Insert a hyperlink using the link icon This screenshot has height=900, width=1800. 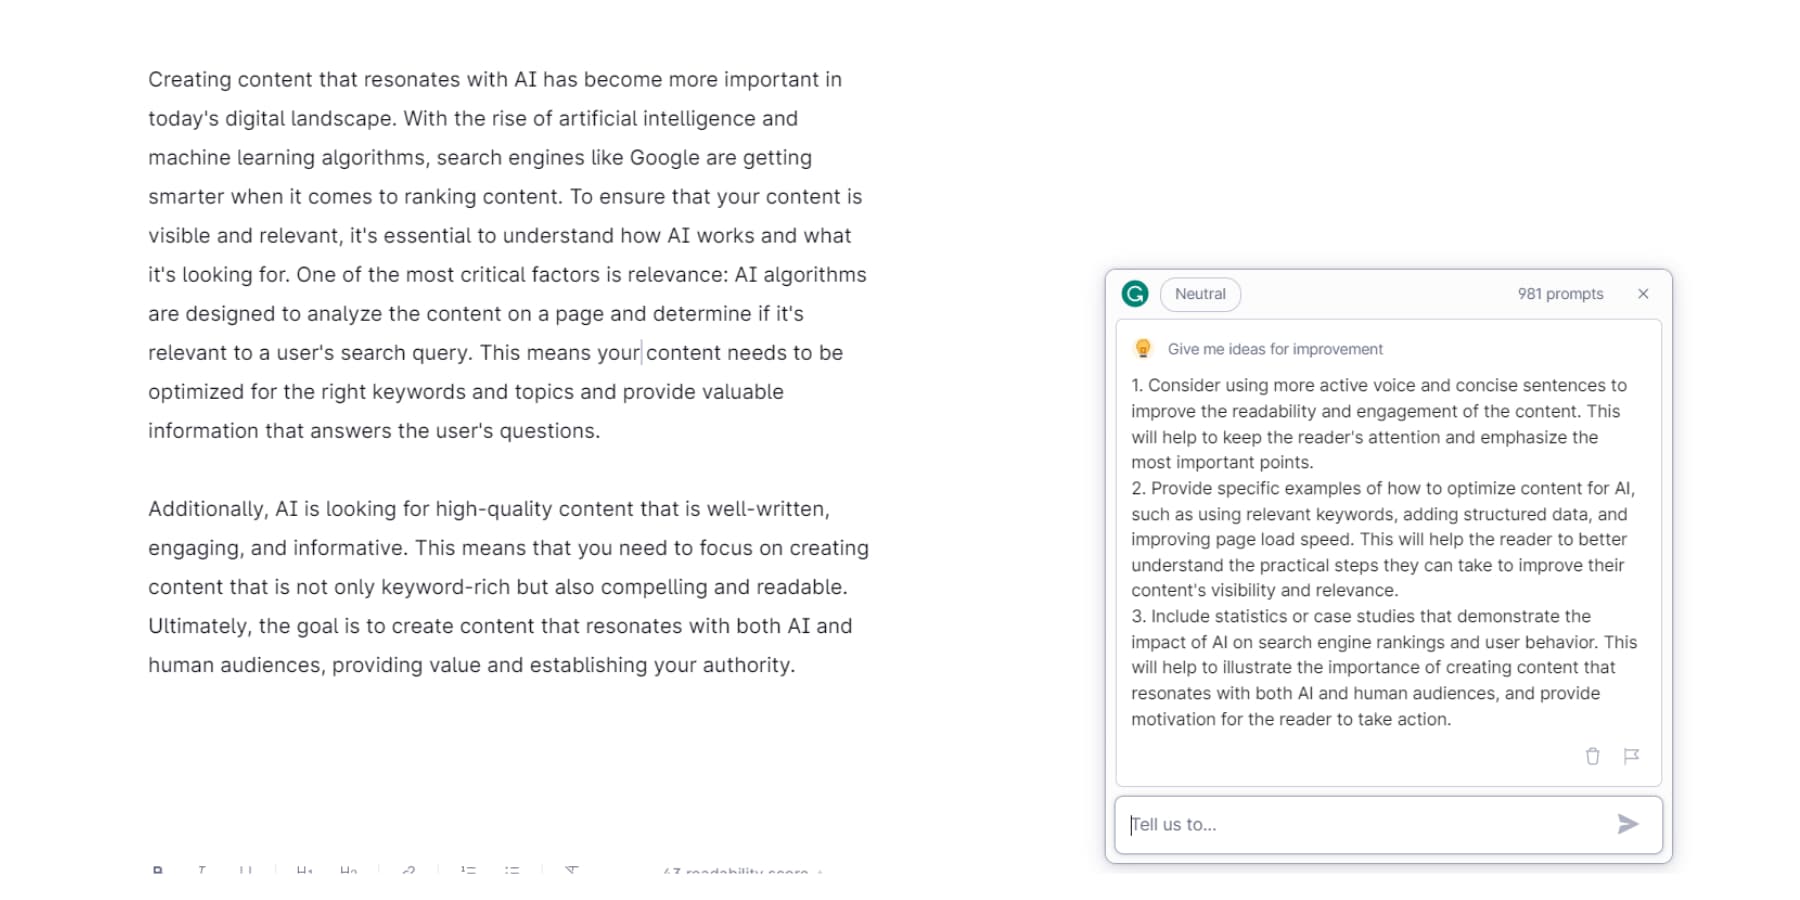[x=407, y=872]
